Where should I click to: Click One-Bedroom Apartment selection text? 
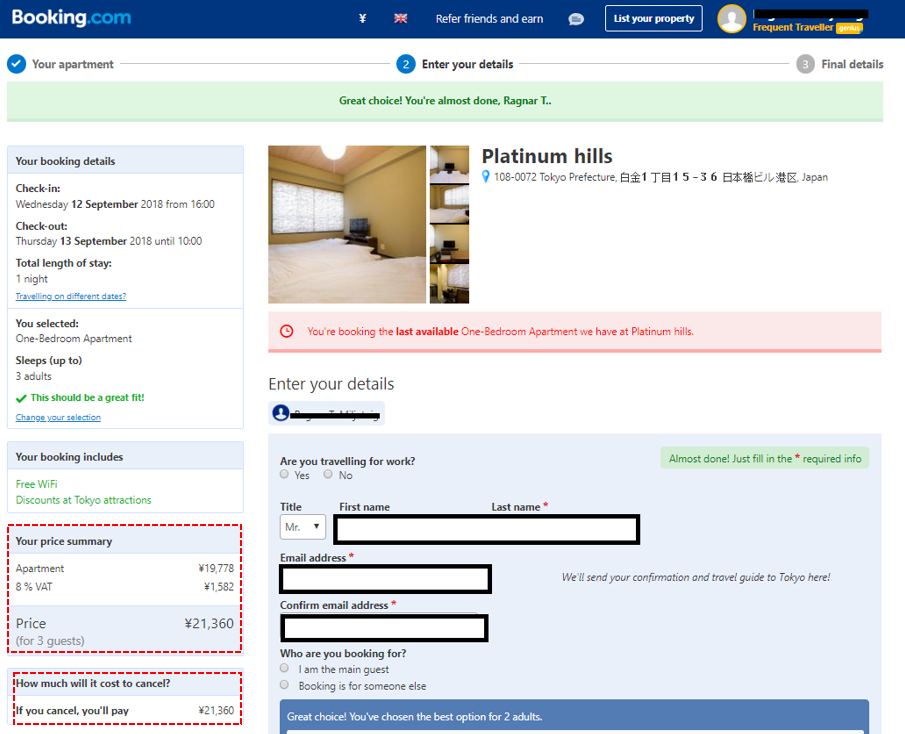coord(73,338)
